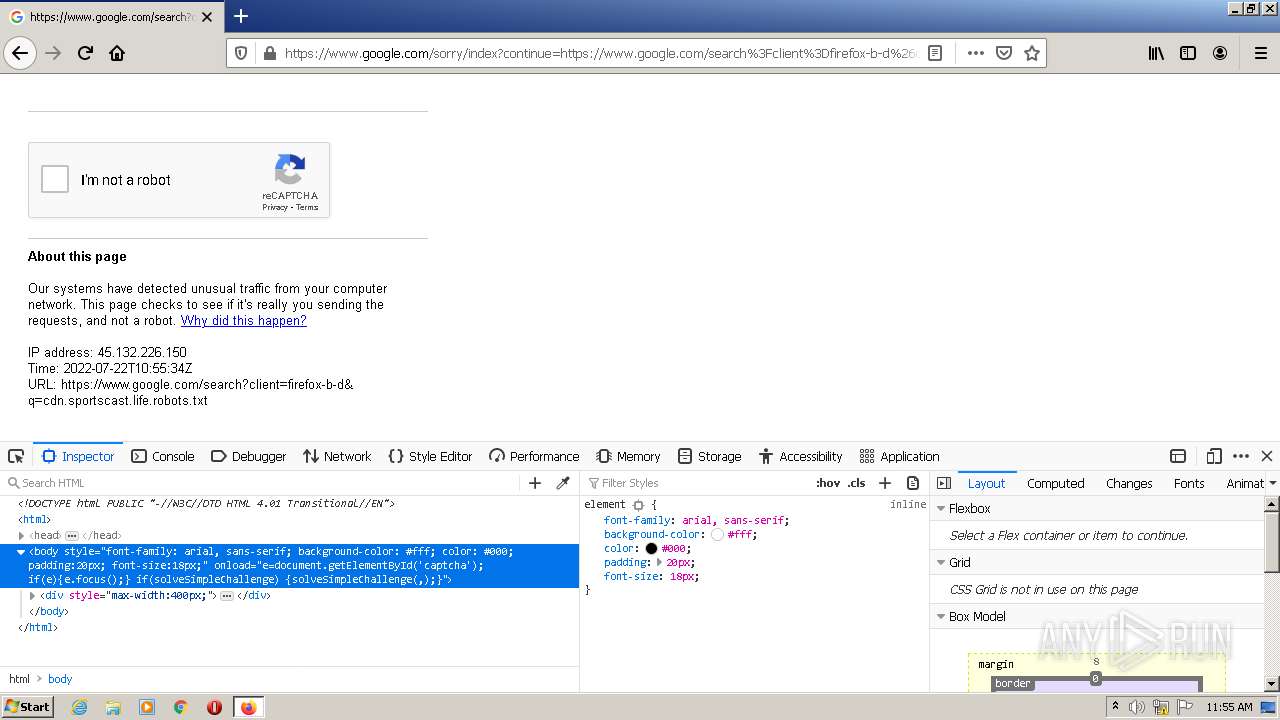Open reCAPTCHA Terms link
This screenshot has height=720, width=1280.
click(x=307, y=207)
